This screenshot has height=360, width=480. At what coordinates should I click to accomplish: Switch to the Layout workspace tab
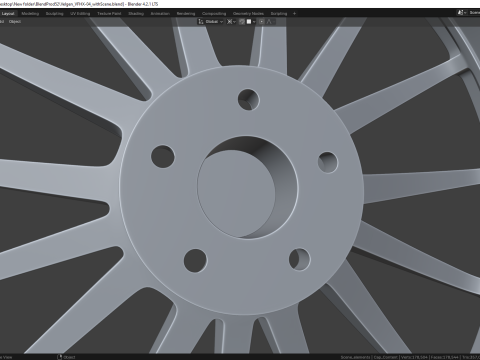coord(8,14)
